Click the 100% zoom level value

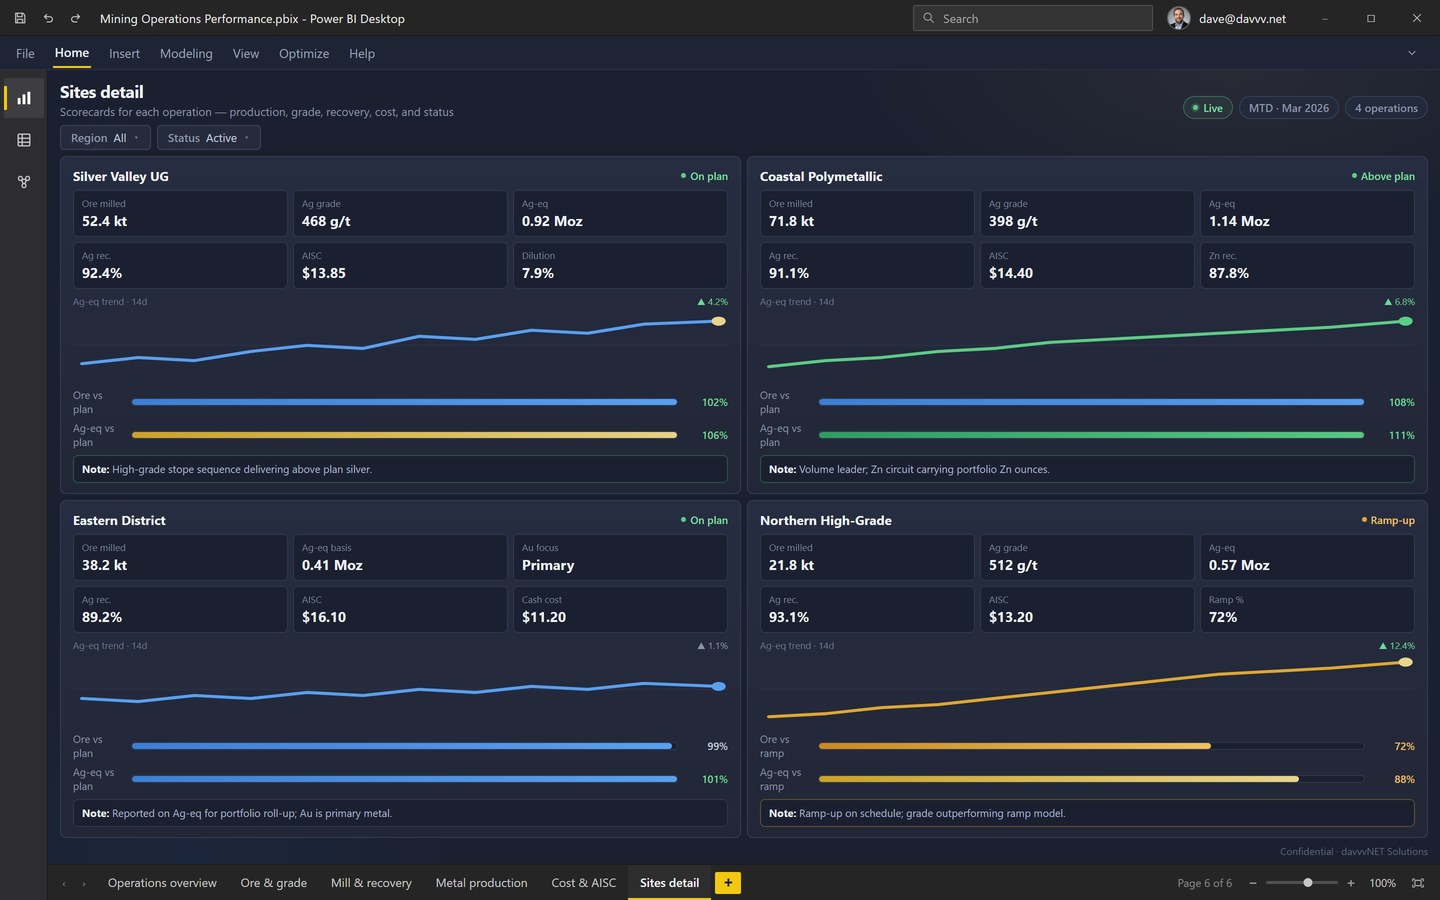click(x=1382, y=883)
